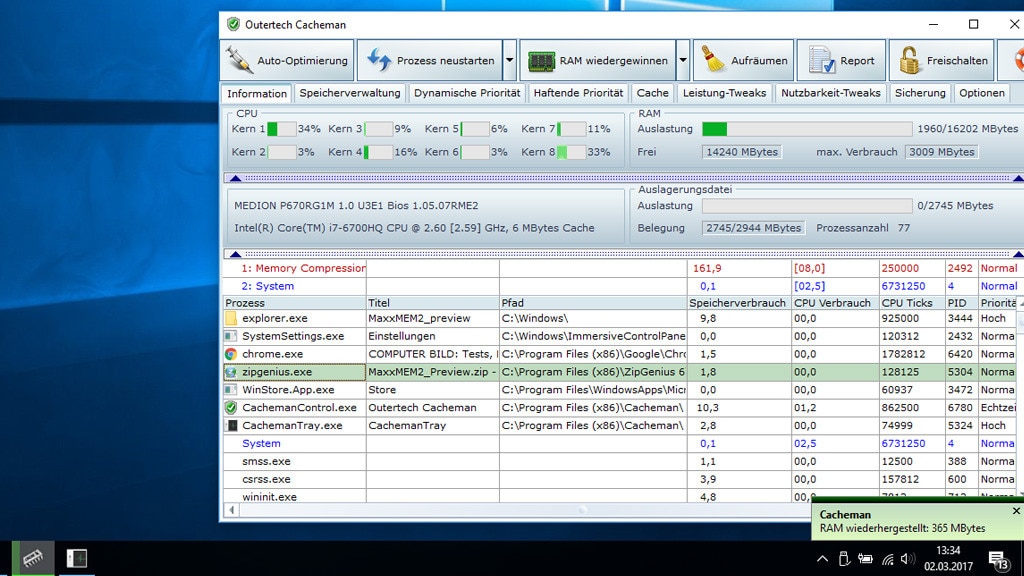This screenshot has width=1024, height=576.
Task: Click the USB safely remove tray icon
Action: [844, 559]
